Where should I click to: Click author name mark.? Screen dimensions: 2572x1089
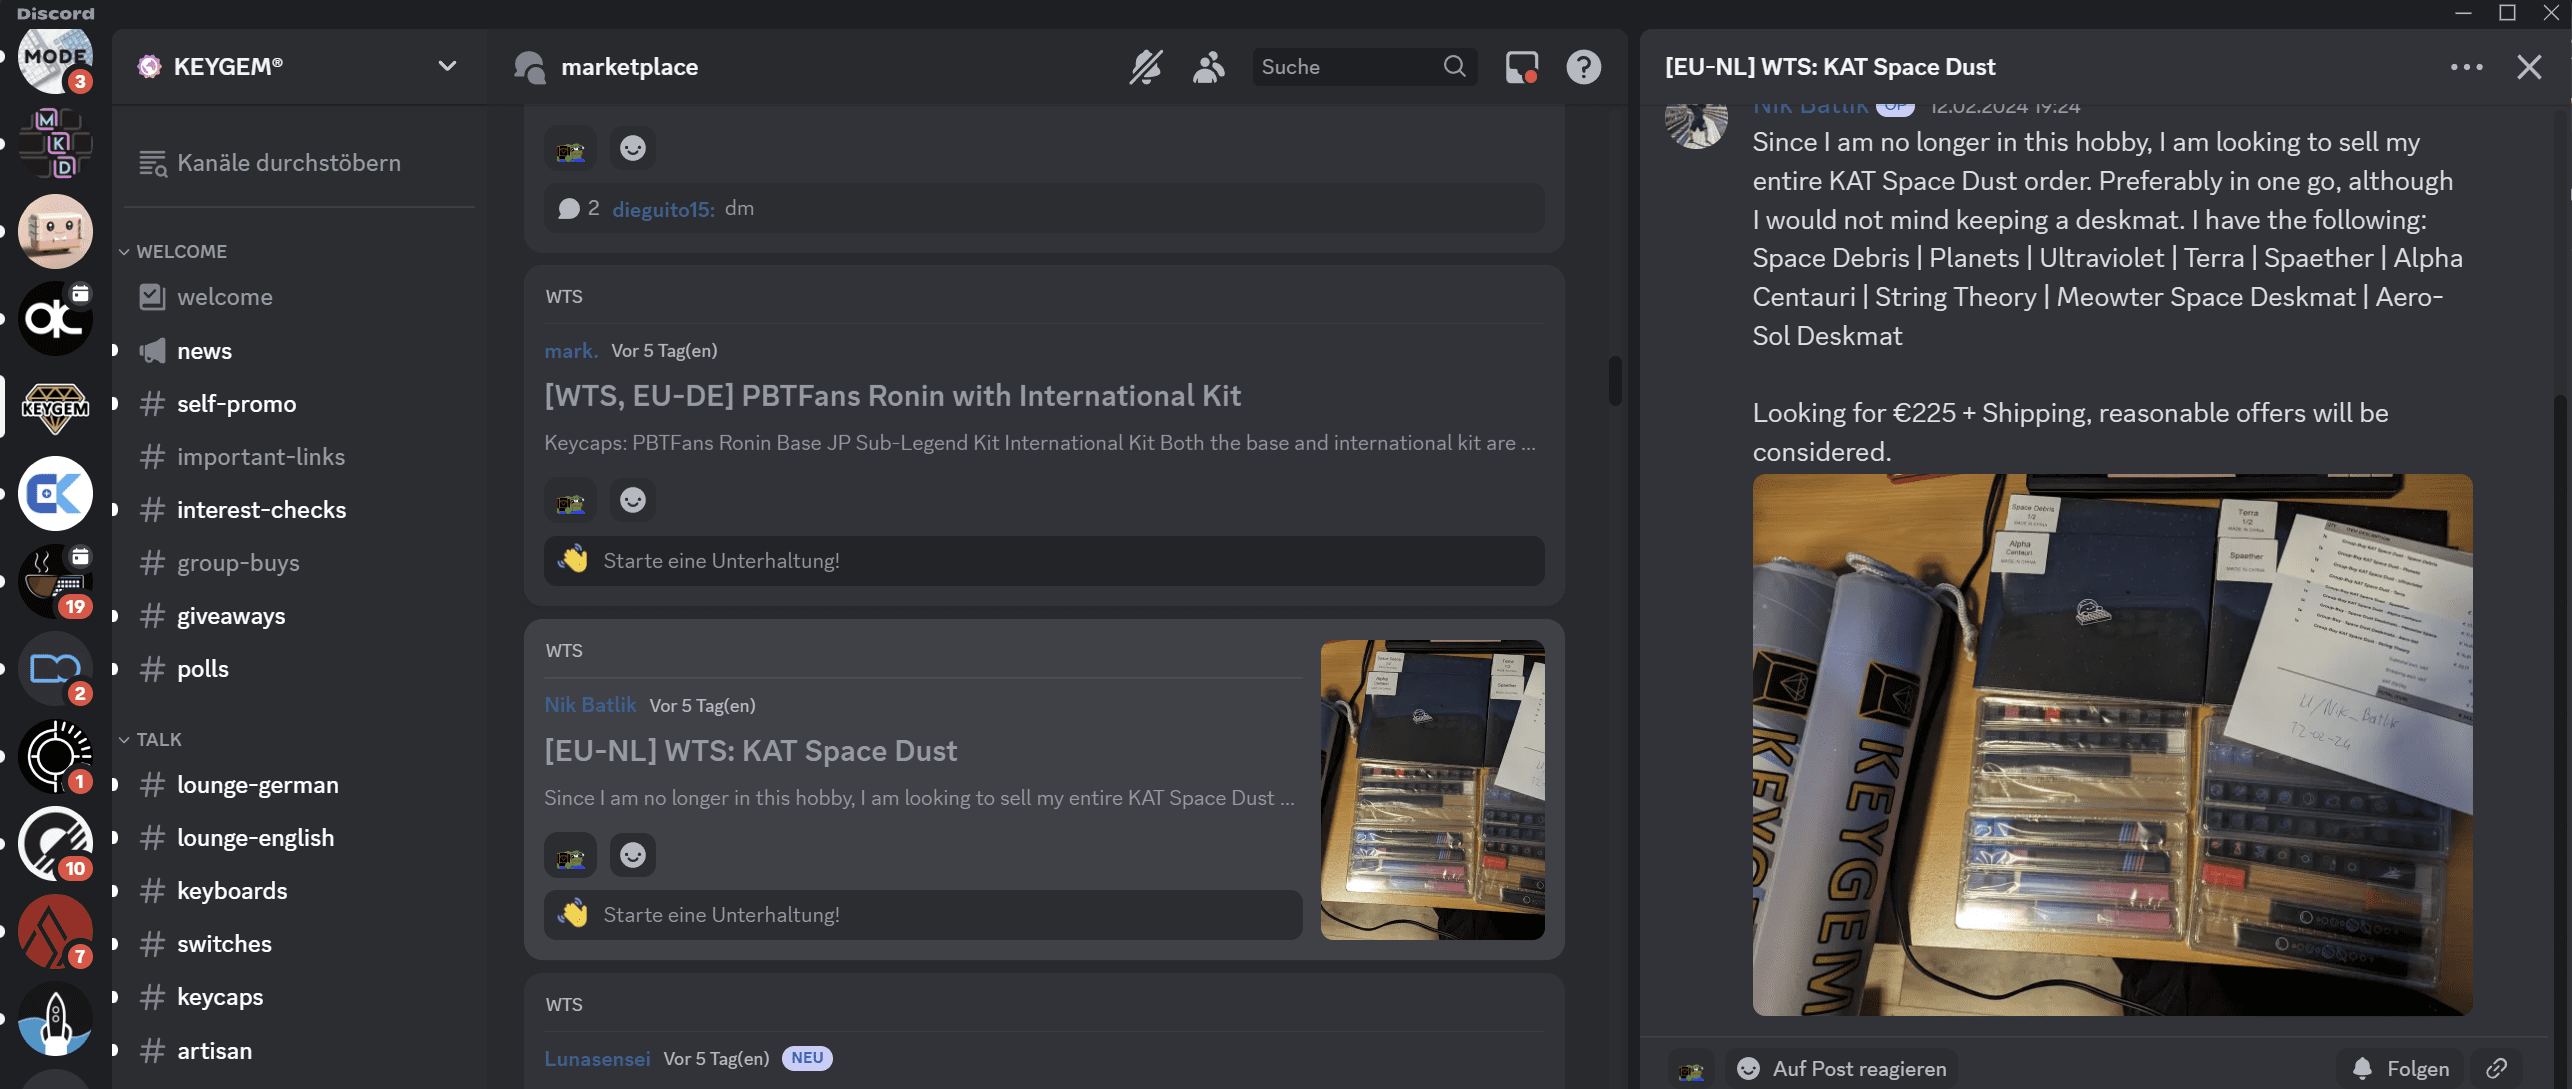pos(571,351)
